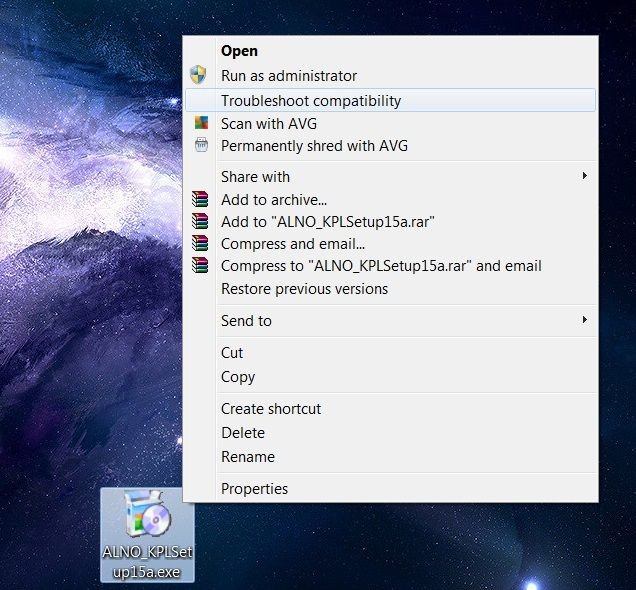
Task: Click Create shortcut menu entry
Action: point(271,409)
